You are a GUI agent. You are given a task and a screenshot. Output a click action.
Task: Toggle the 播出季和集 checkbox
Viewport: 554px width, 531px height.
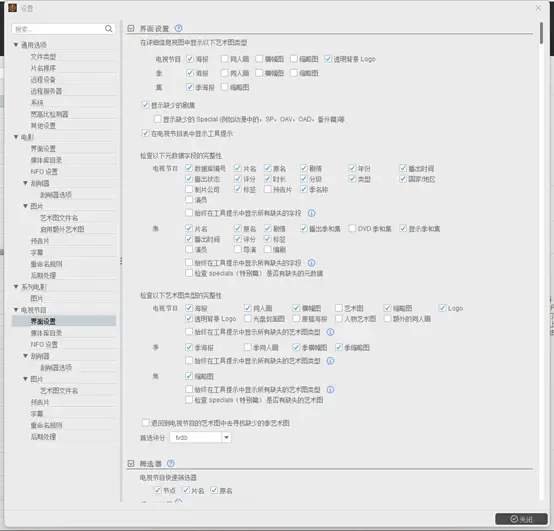[303, 229]
